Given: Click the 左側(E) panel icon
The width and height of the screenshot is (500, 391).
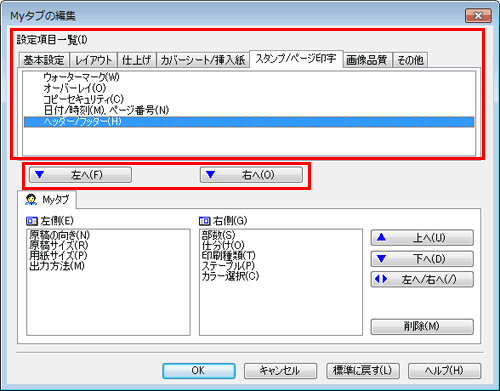Looking at the screenshot, I should pos(32,221).
